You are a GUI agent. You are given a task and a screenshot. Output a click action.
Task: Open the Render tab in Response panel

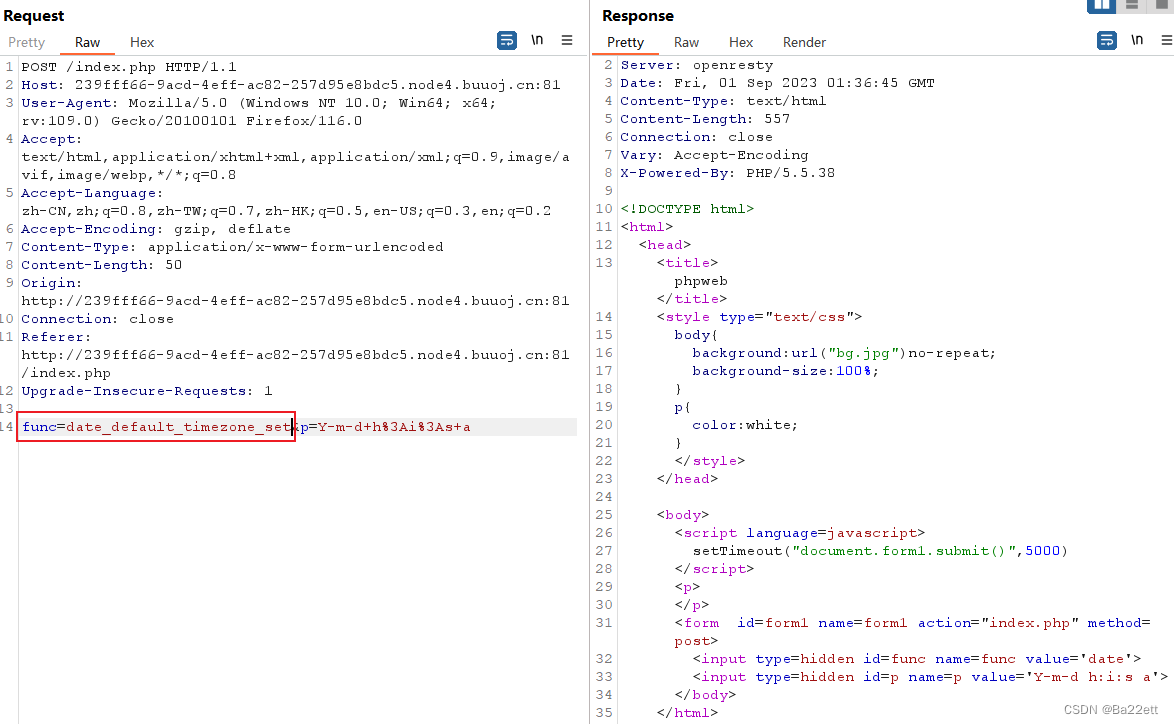pyautogui.click(x=804, y=42)
